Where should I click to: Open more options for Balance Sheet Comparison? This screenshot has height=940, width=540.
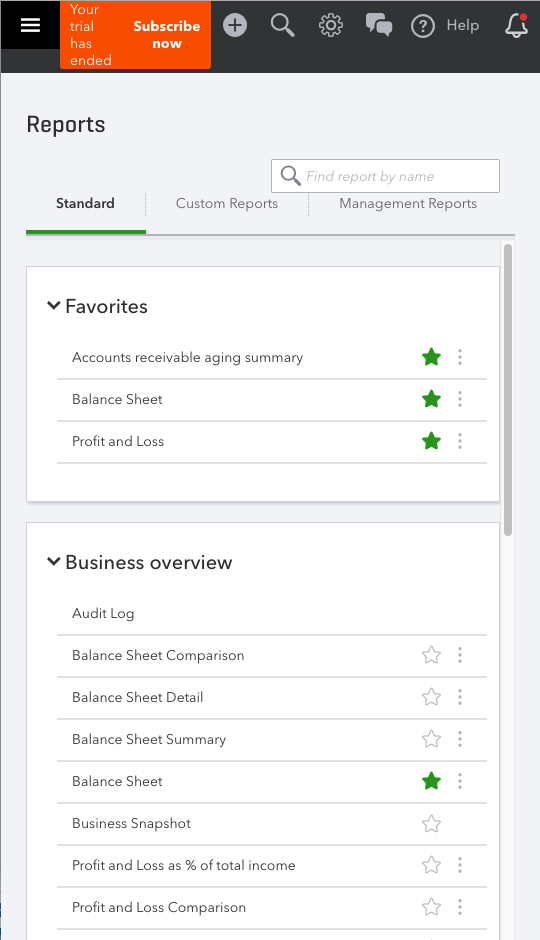[460, 655]
